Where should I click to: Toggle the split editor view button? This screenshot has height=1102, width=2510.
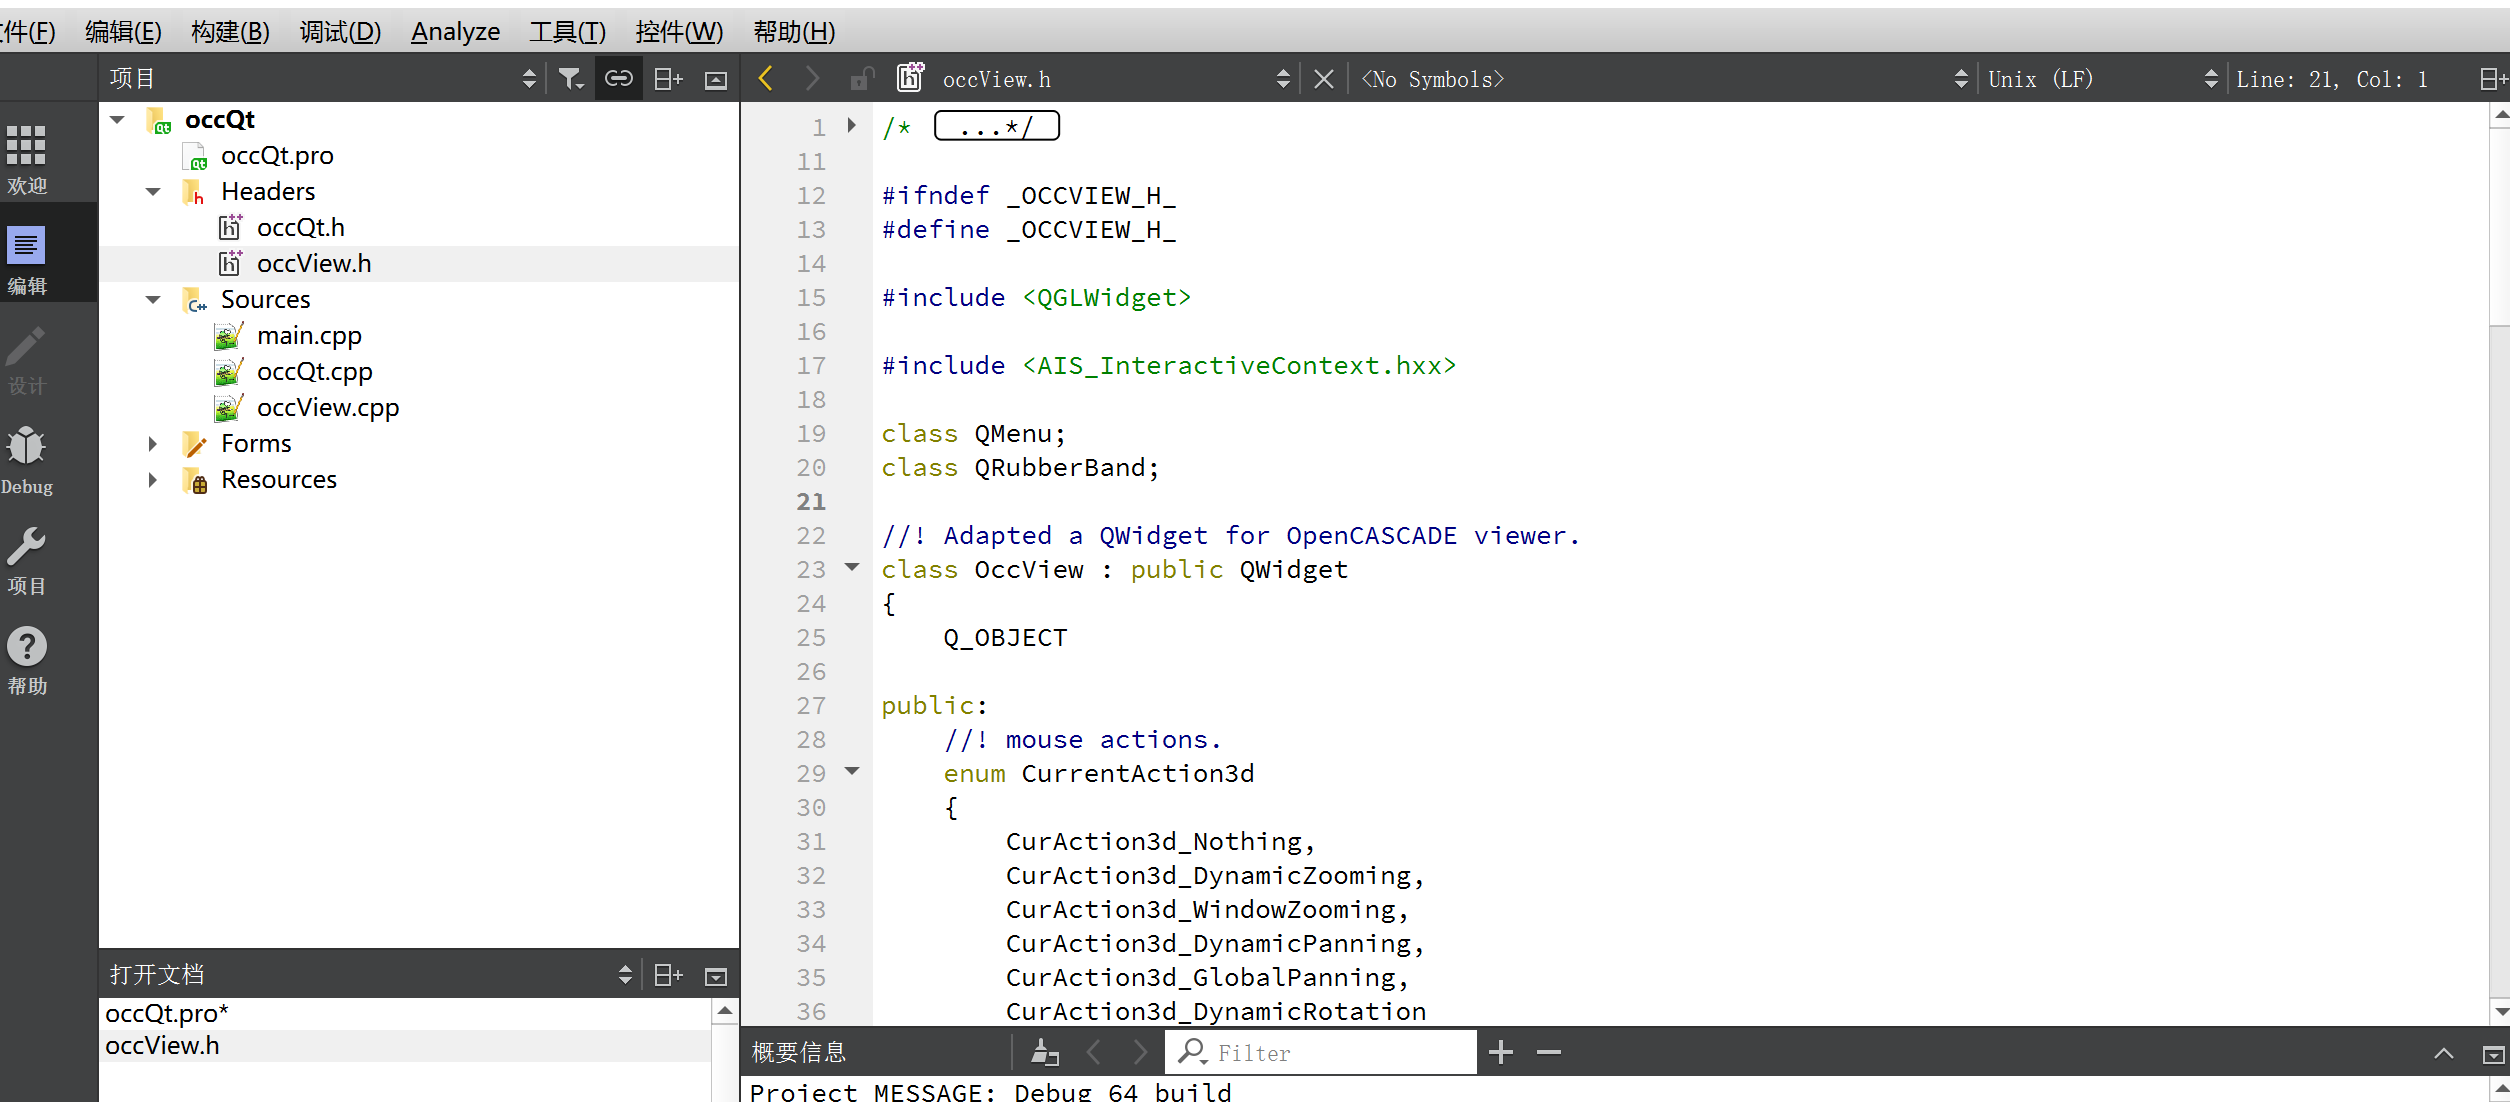click(x=666, y=77)
